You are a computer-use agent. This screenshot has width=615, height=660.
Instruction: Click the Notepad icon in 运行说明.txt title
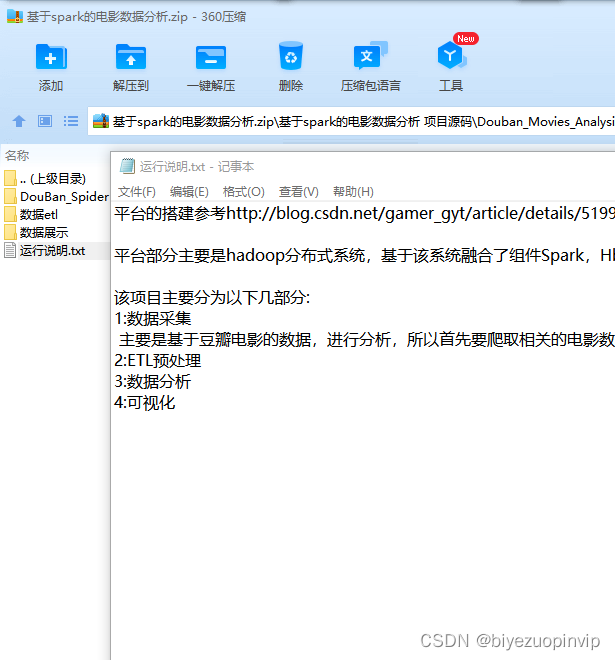(x=128, y=166)
